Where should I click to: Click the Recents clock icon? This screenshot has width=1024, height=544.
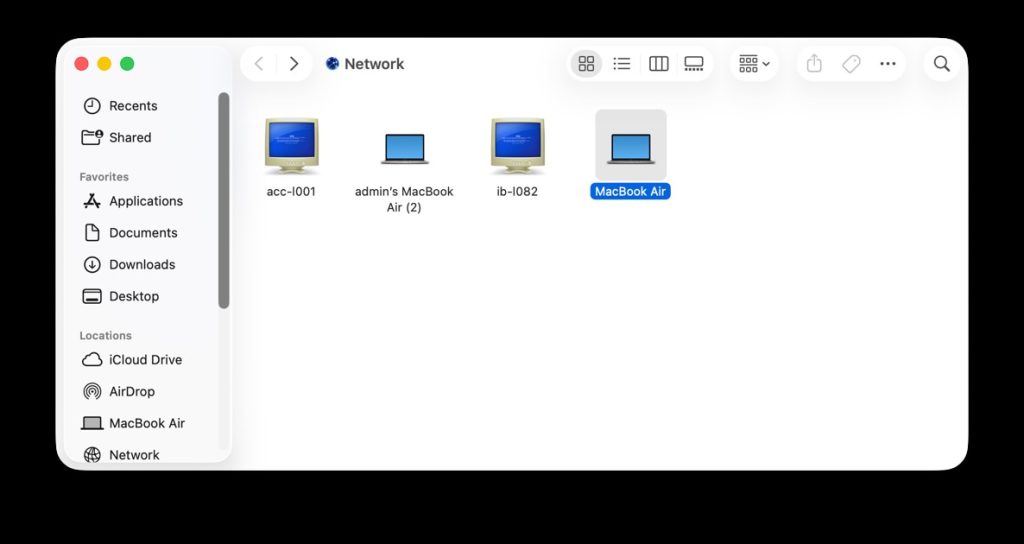(92, 106)
